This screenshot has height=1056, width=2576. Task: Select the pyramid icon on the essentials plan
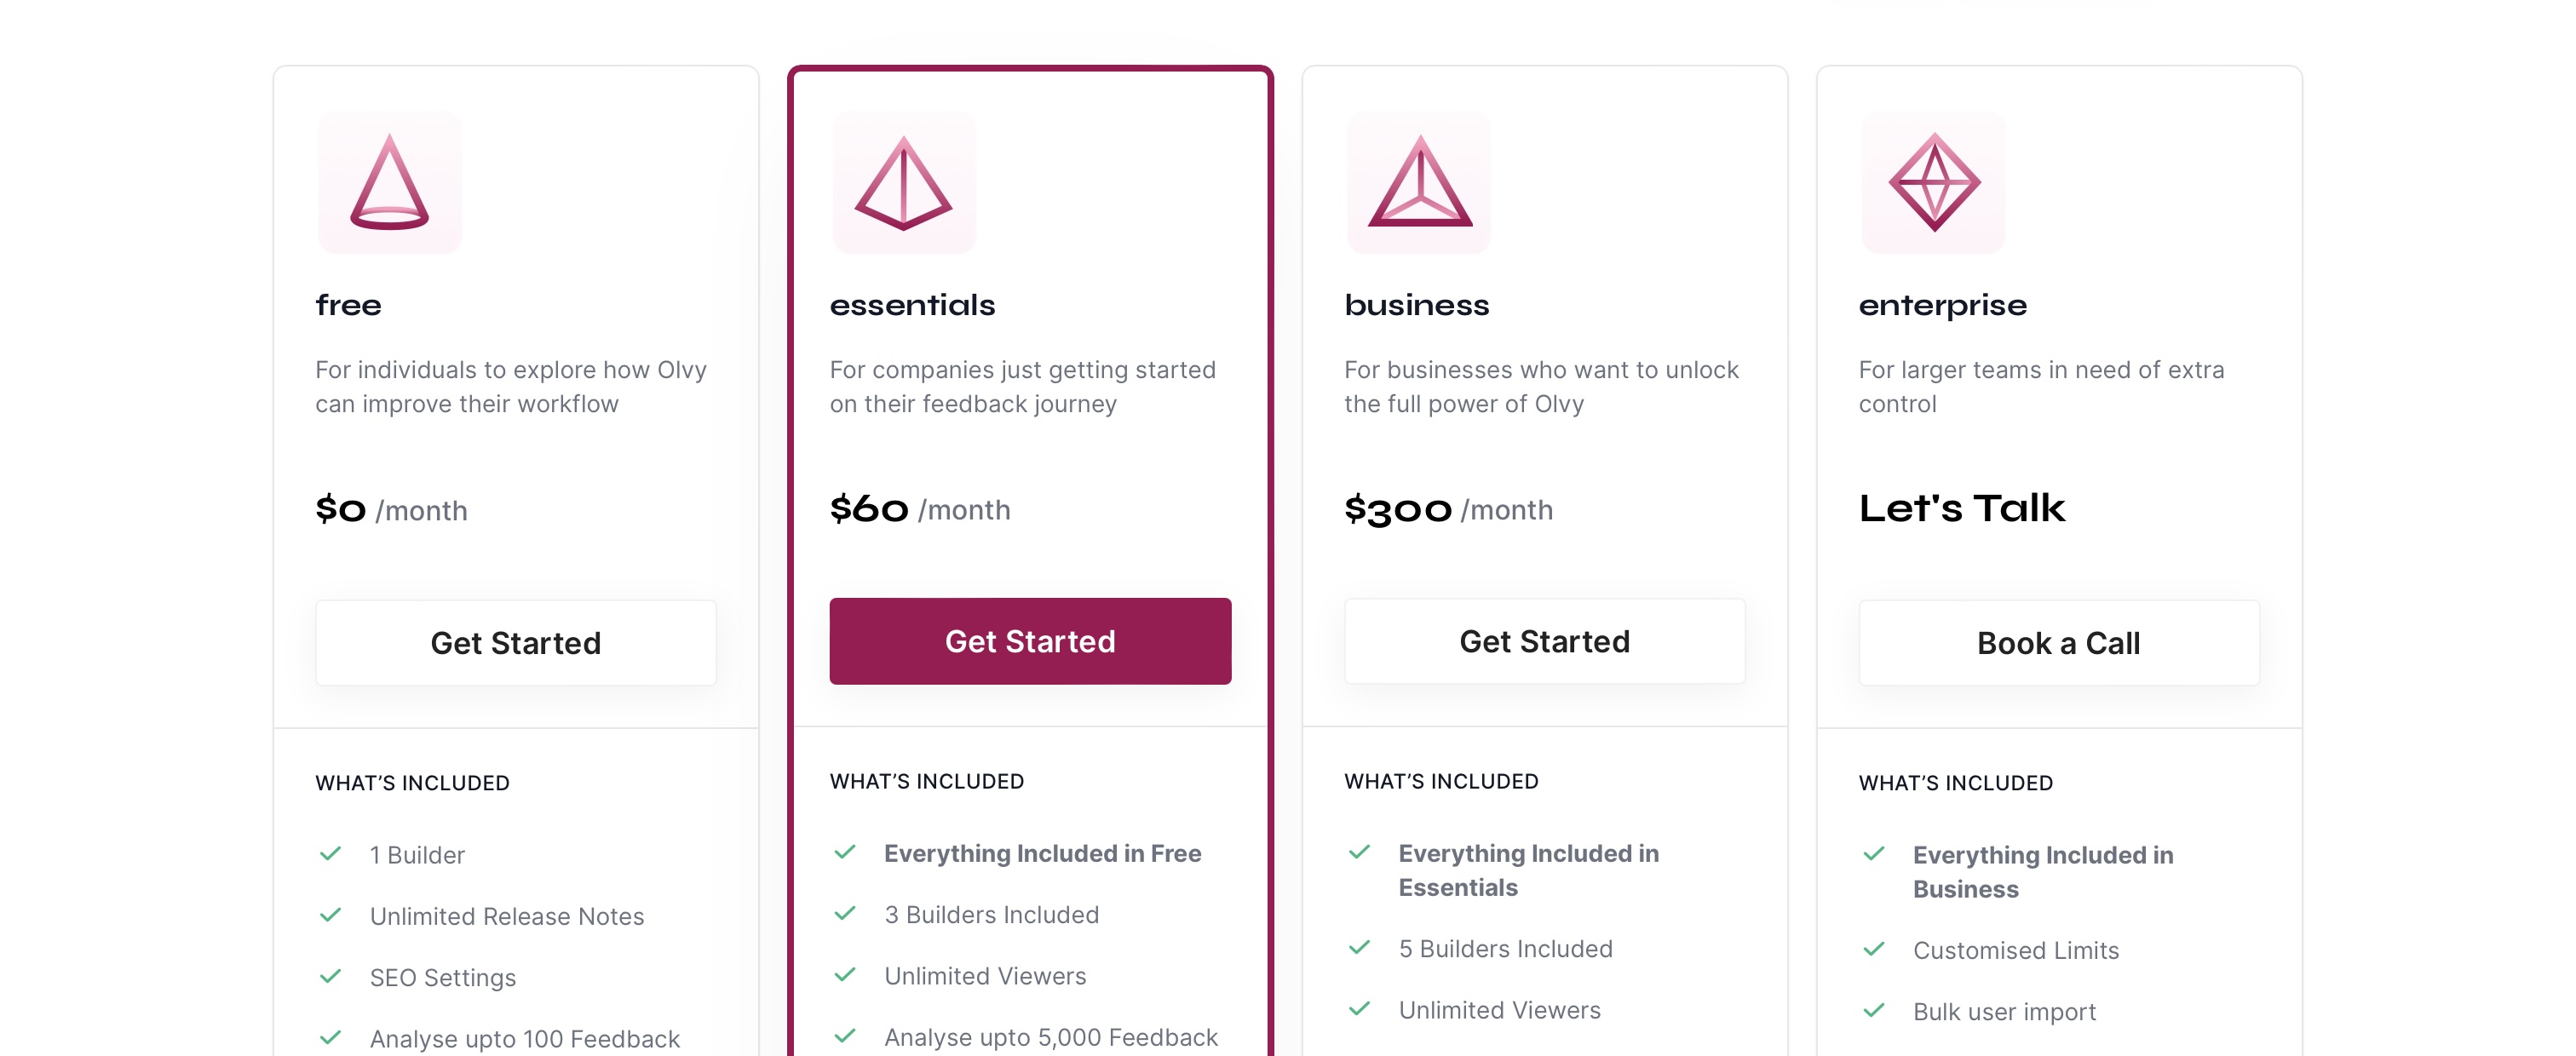[904, 182]
